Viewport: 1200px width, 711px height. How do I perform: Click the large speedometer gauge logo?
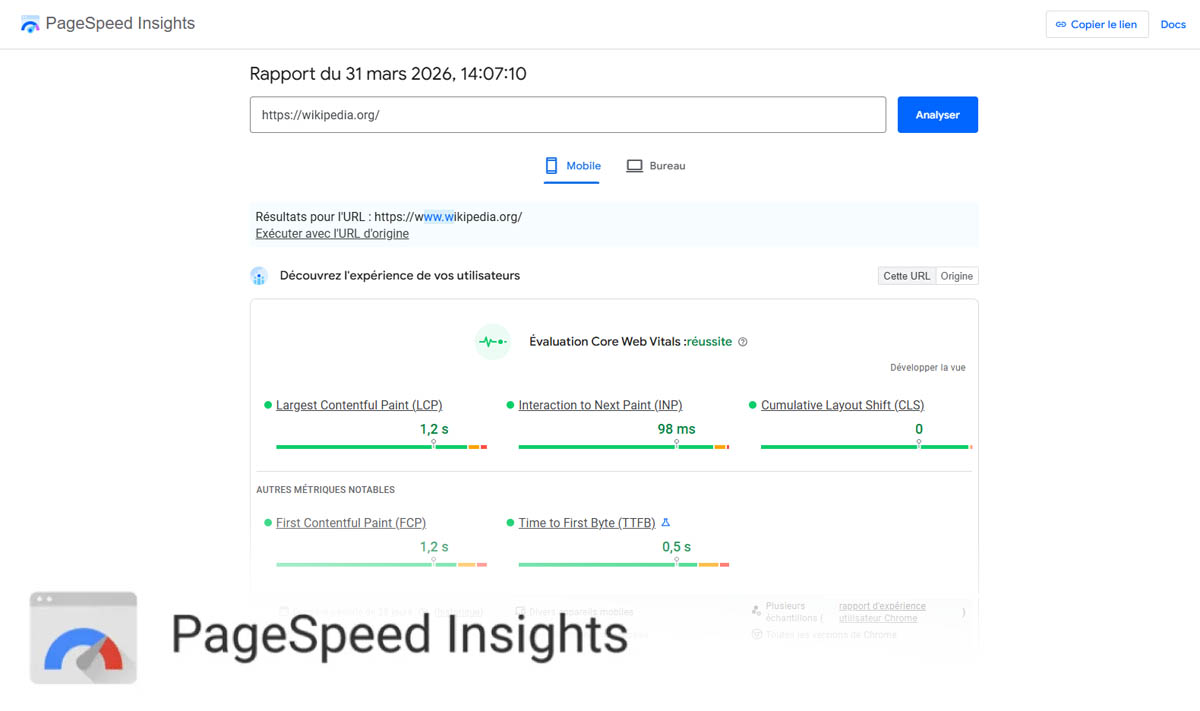click(x=83, y=639)
